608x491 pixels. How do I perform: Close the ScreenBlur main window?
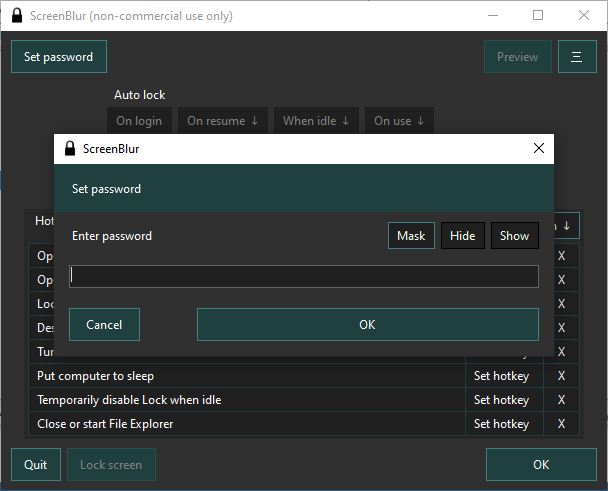tap(584, 16)
